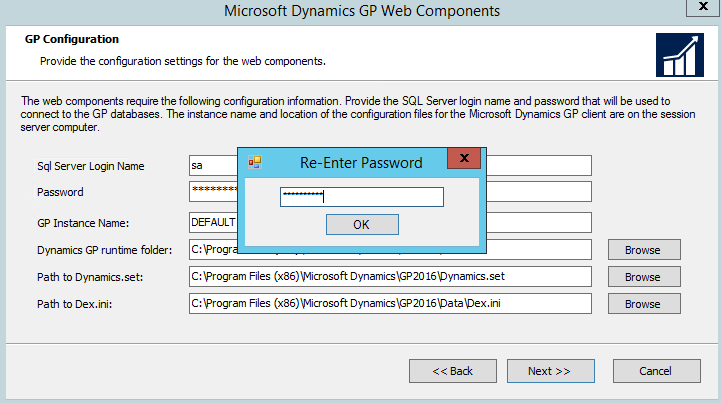721x403 pixels.
Task: Browse for the Dynamics GP runtime folder
Action: (643, 249)
